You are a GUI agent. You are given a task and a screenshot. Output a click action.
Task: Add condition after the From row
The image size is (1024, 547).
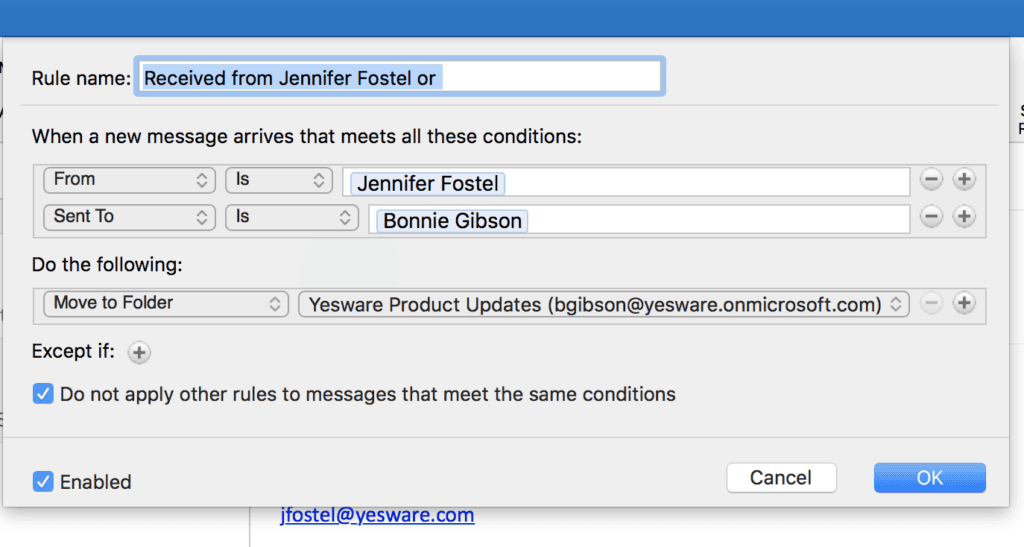(x=964, y=180)
